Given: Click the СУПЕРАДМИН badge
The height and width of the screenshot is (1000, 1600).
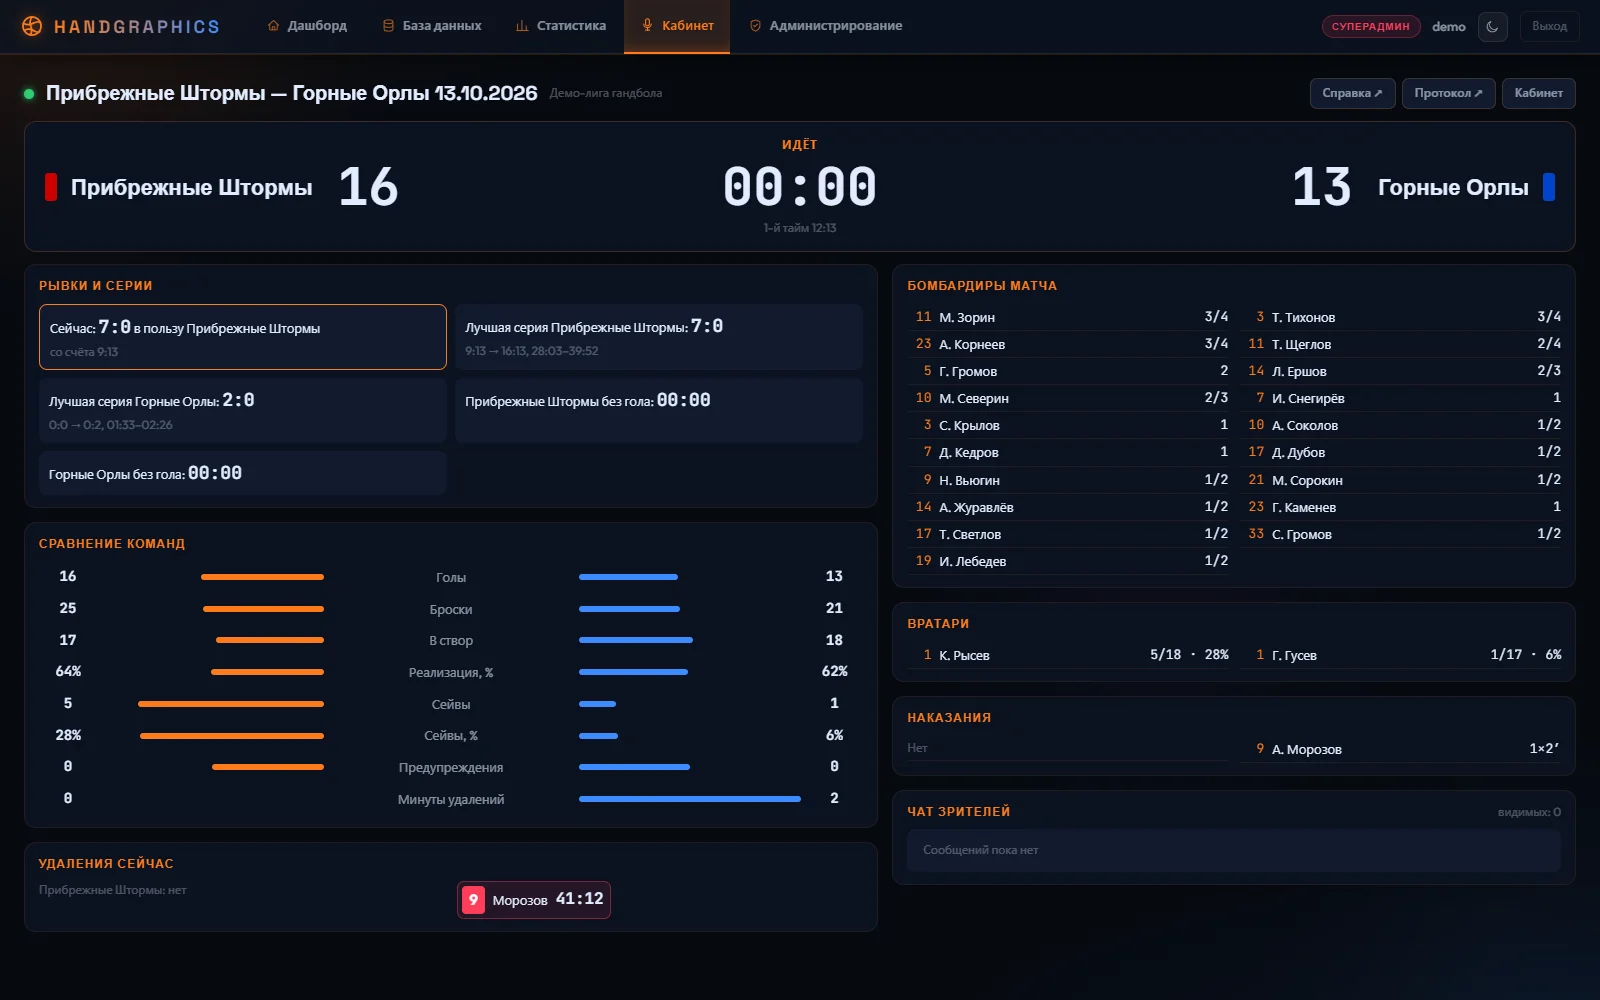Looking at the screenshot, I should coord(1371,26).
